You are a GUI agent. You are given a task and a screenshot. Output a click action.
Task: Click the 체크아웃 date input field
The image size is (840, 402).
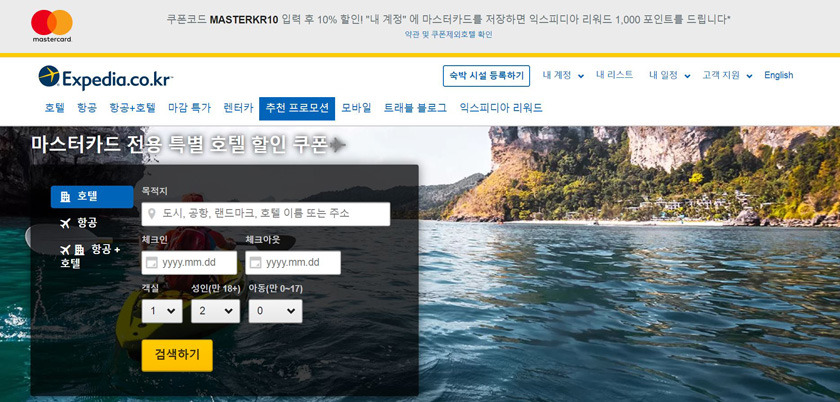(293, 263)
